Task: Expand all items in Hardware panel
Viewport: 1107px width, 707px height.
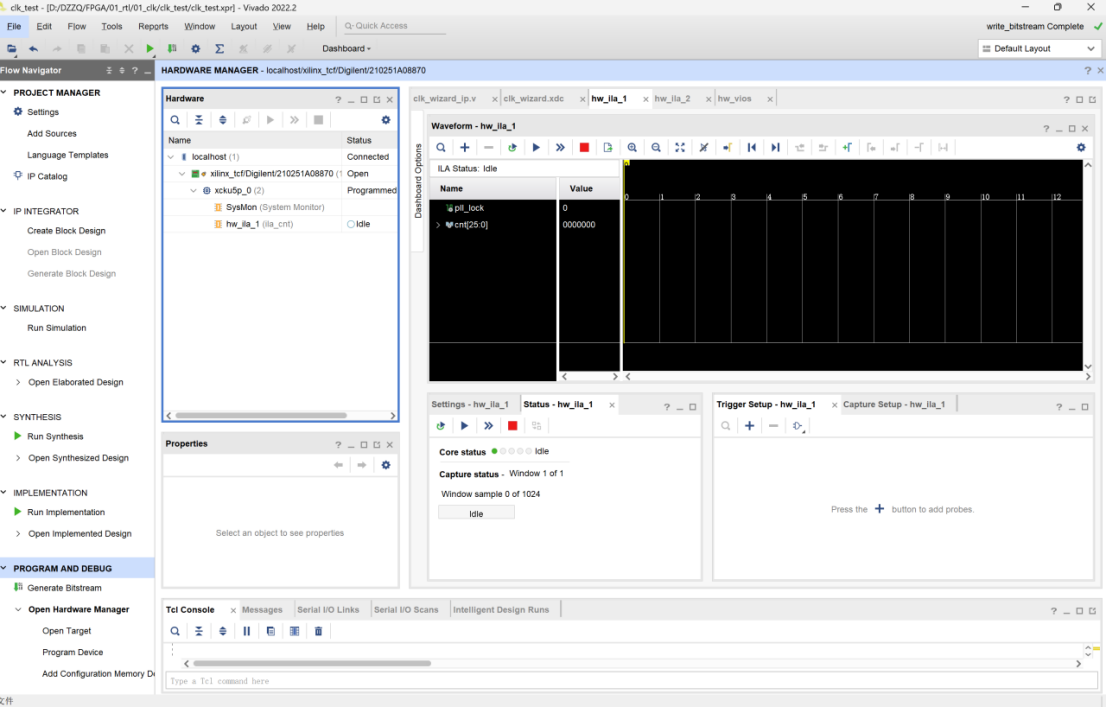Action: [222, 120]
